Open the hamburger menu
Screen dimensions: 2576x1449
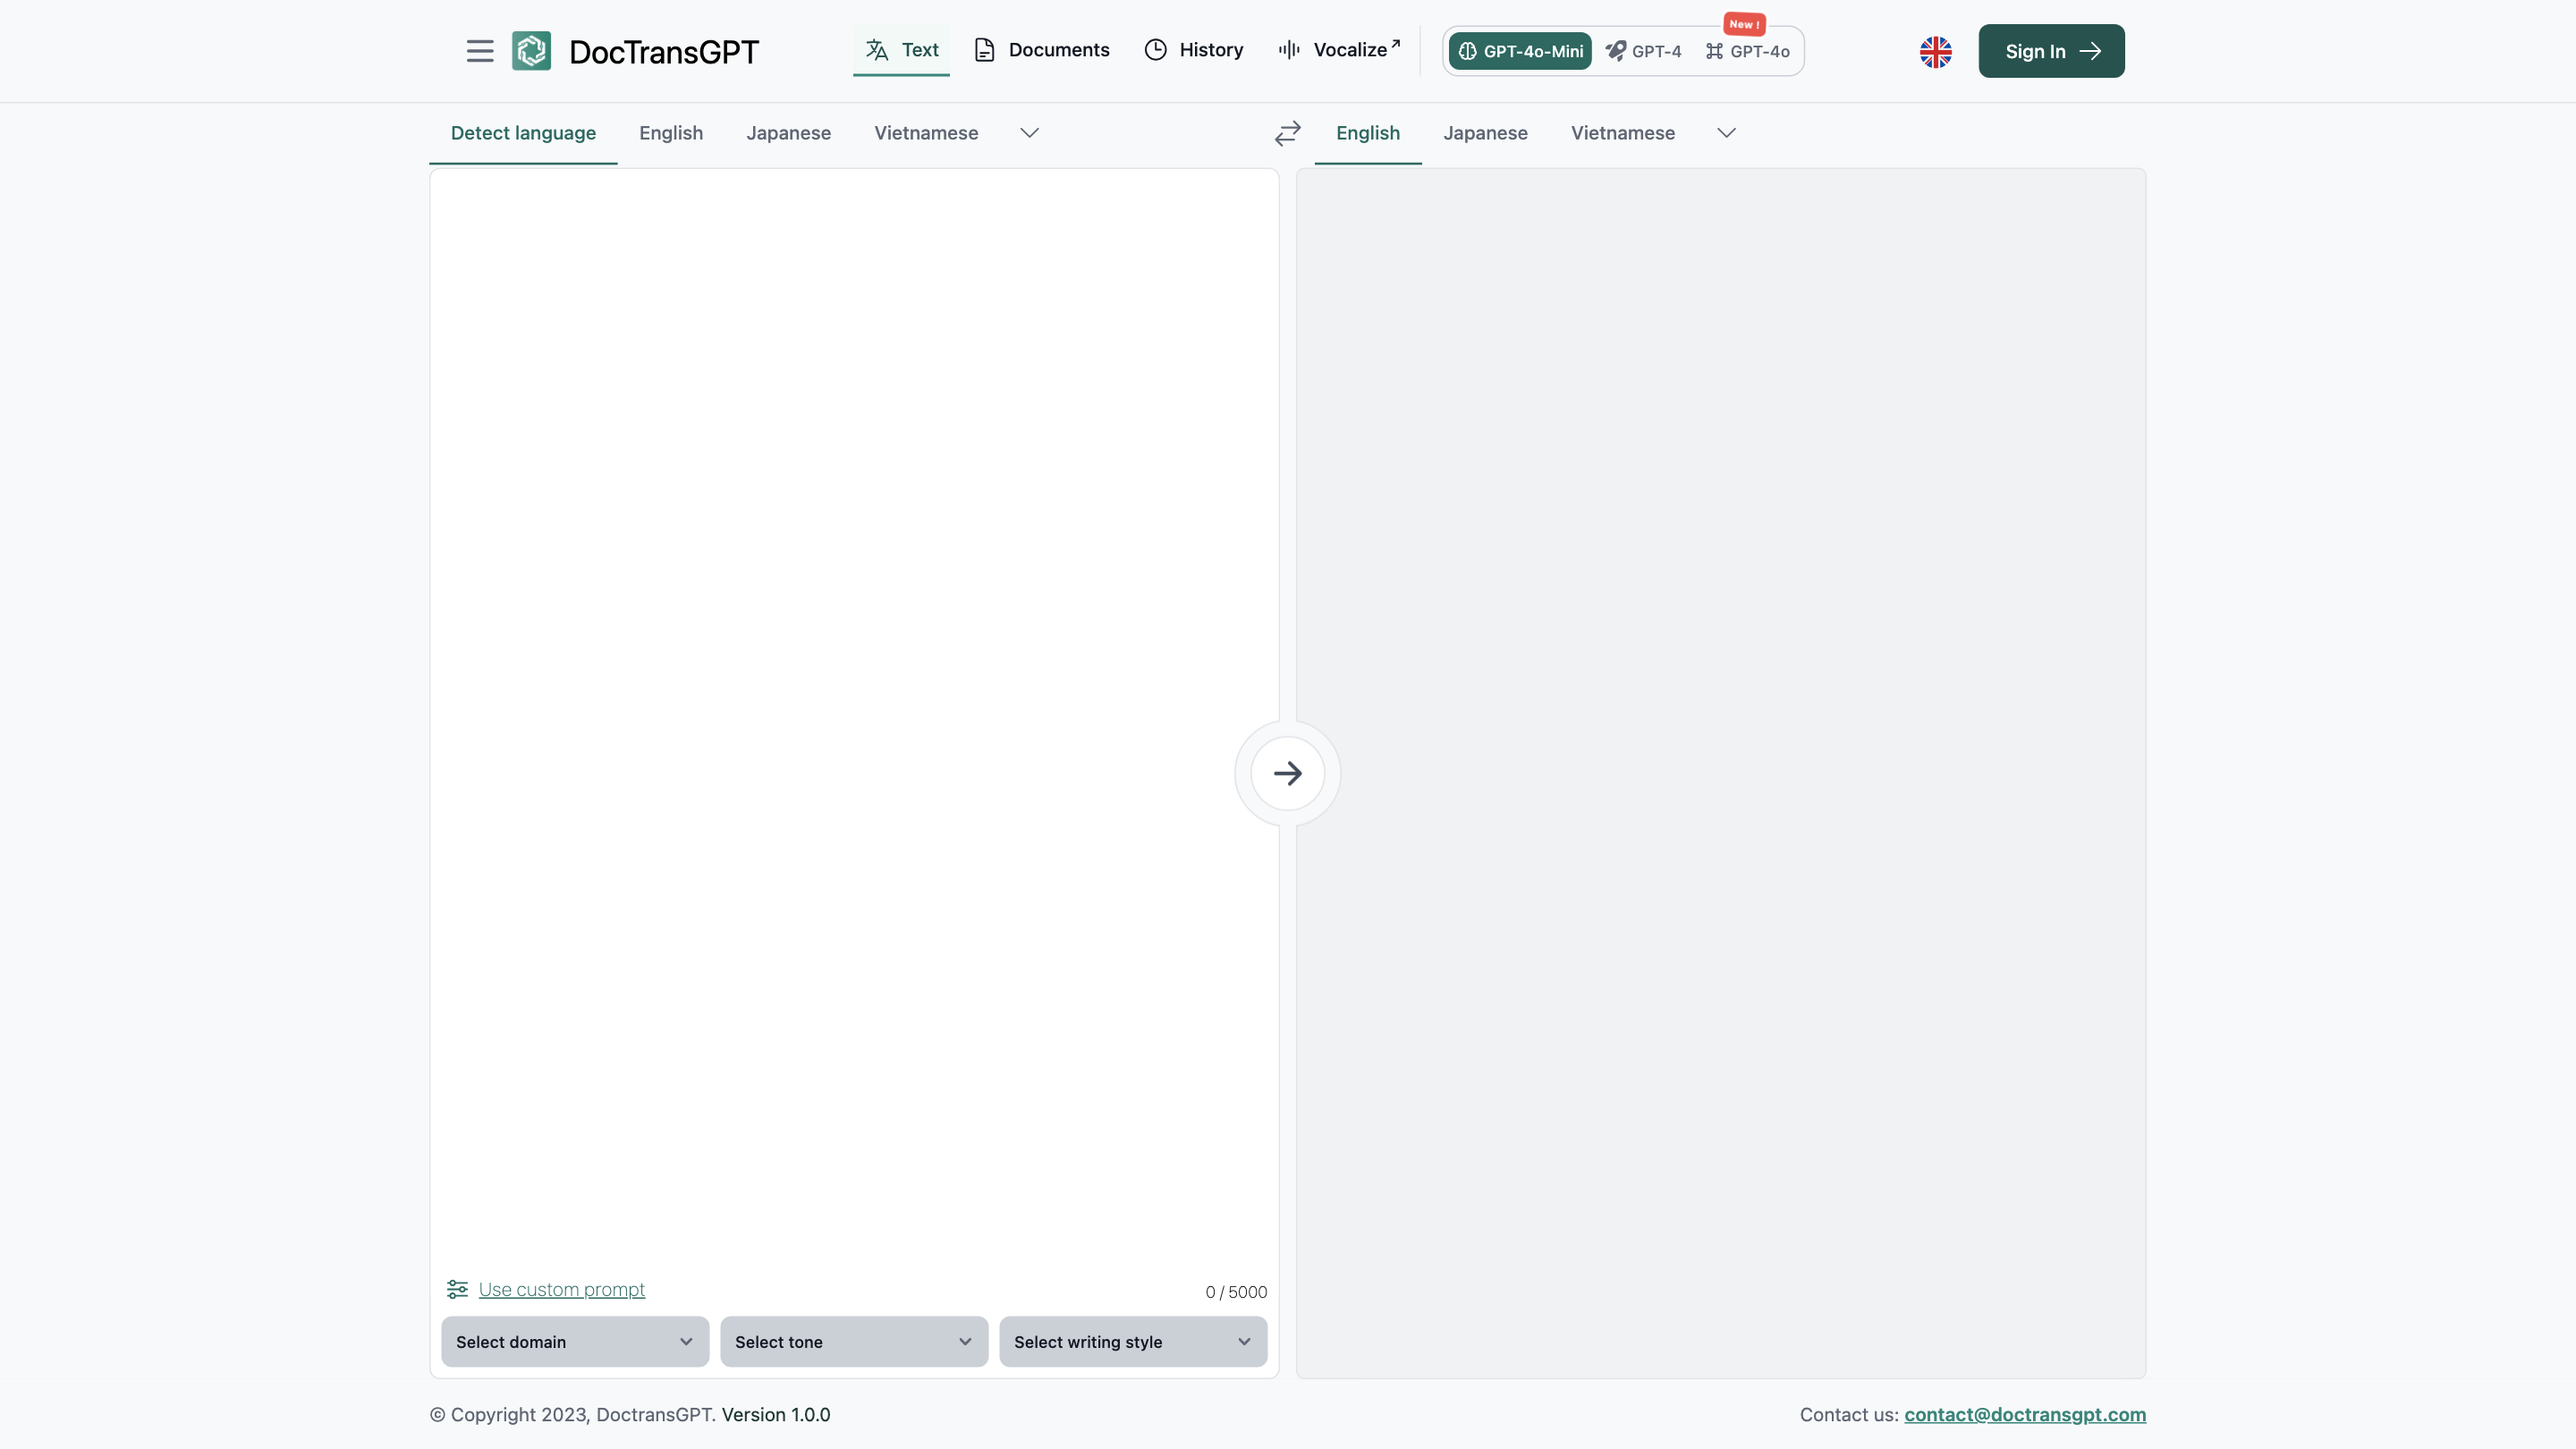click(x=480, y=51)
